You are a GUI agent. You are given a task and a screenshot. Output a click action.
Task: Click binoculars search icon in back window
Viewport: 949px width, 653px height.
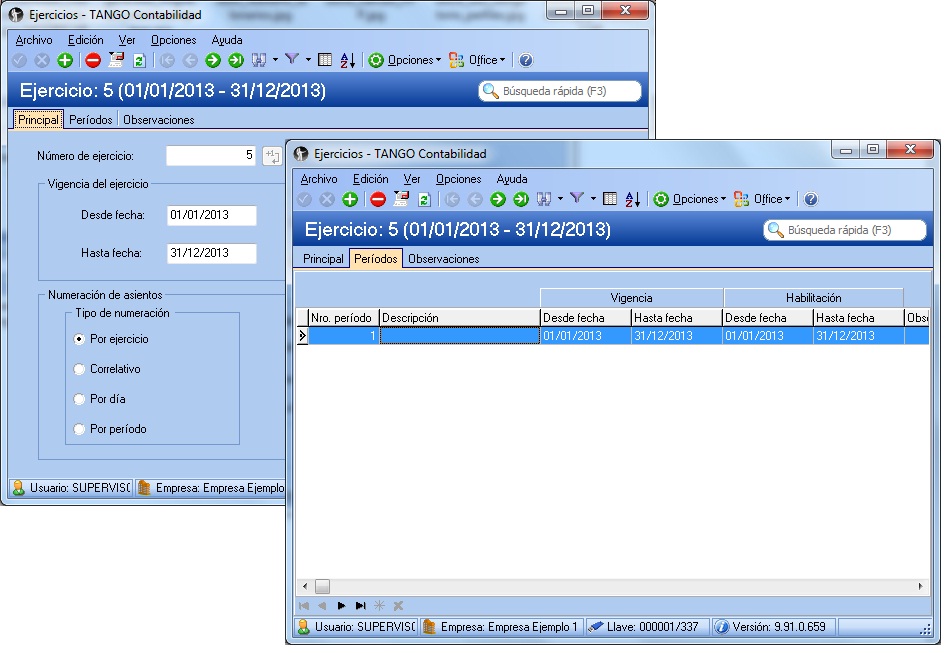tap(259, 60)
